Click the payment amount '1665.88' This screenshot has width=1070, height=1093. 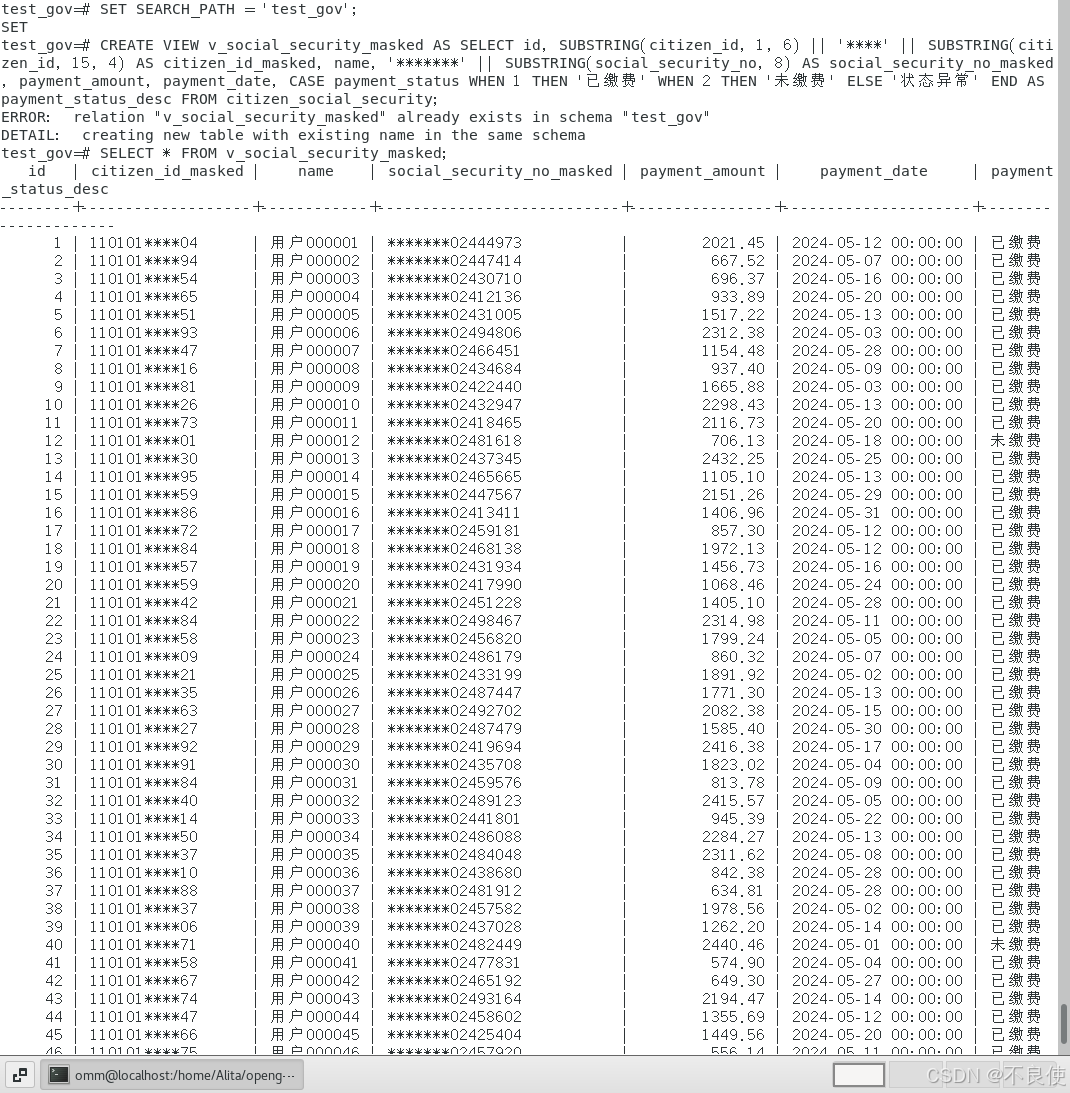(x=733, y=387)
